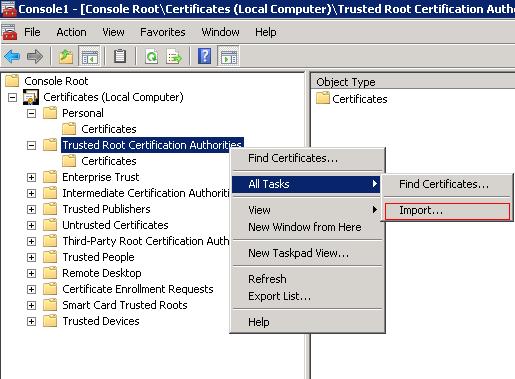Click the Smart Card Trusted Roots folder icon
The width and height of the screenshot is (515, 379).
[x=50, y=305]
